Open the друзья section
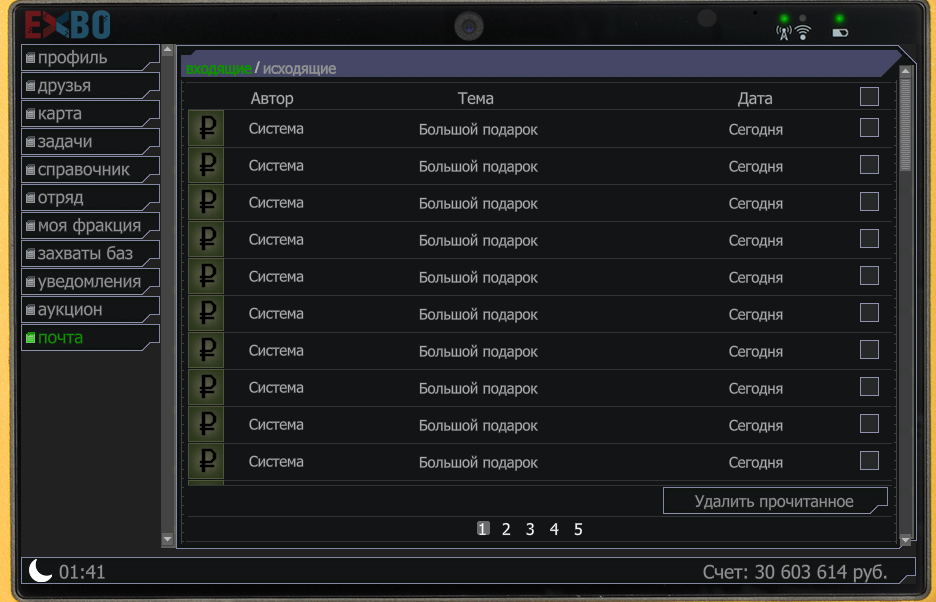The height and width of the screenshot is (602, 936). [90, 85]
